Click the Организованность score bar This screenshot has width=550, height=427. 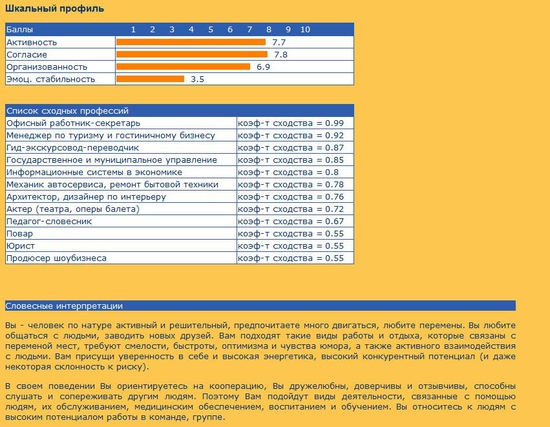[x=183, y=67]
